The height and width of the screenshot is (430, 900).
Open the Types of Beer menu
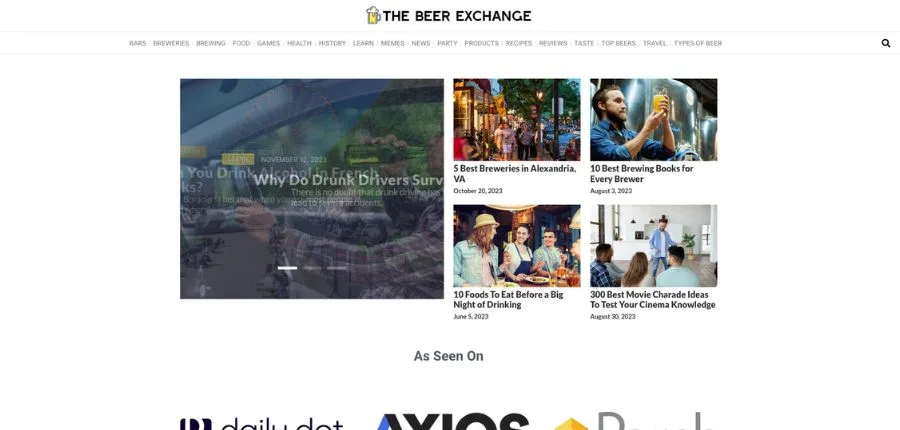697,43
